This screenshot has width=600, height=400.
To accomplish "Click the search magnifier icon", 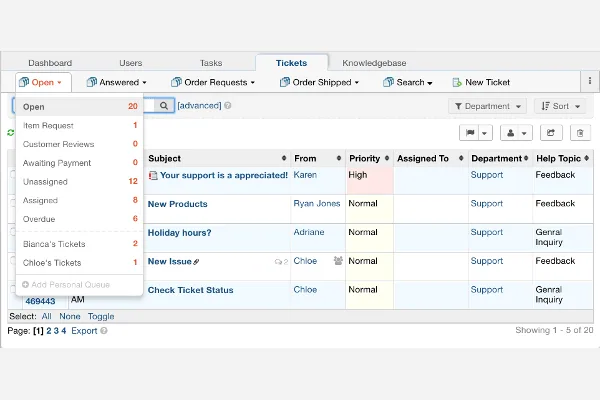I will click(x=164, y=106).
